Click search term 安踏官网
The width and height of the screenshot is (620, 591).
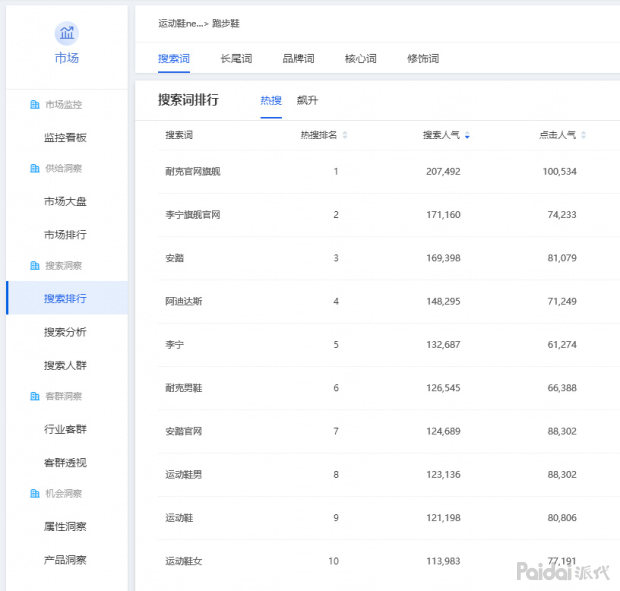pyautogui.click(x=183, y=431)
